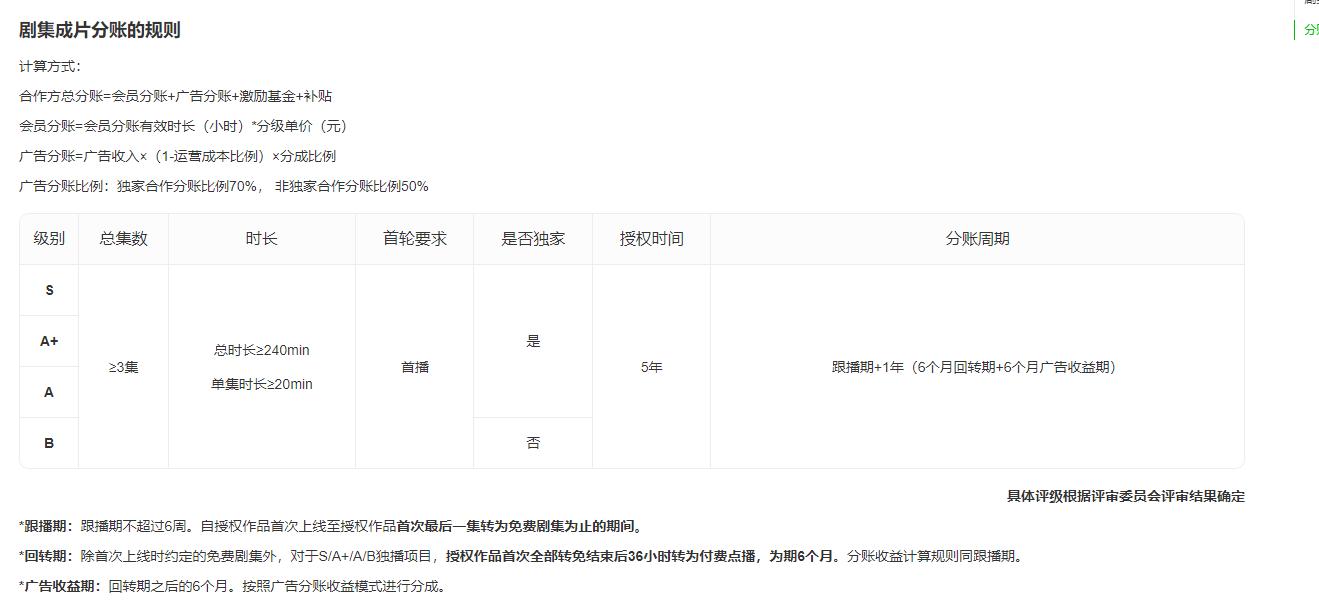This screenshot has height=606, width=1319.
Task: Select the A+ level row cell
Action: (x=48, y=340)
